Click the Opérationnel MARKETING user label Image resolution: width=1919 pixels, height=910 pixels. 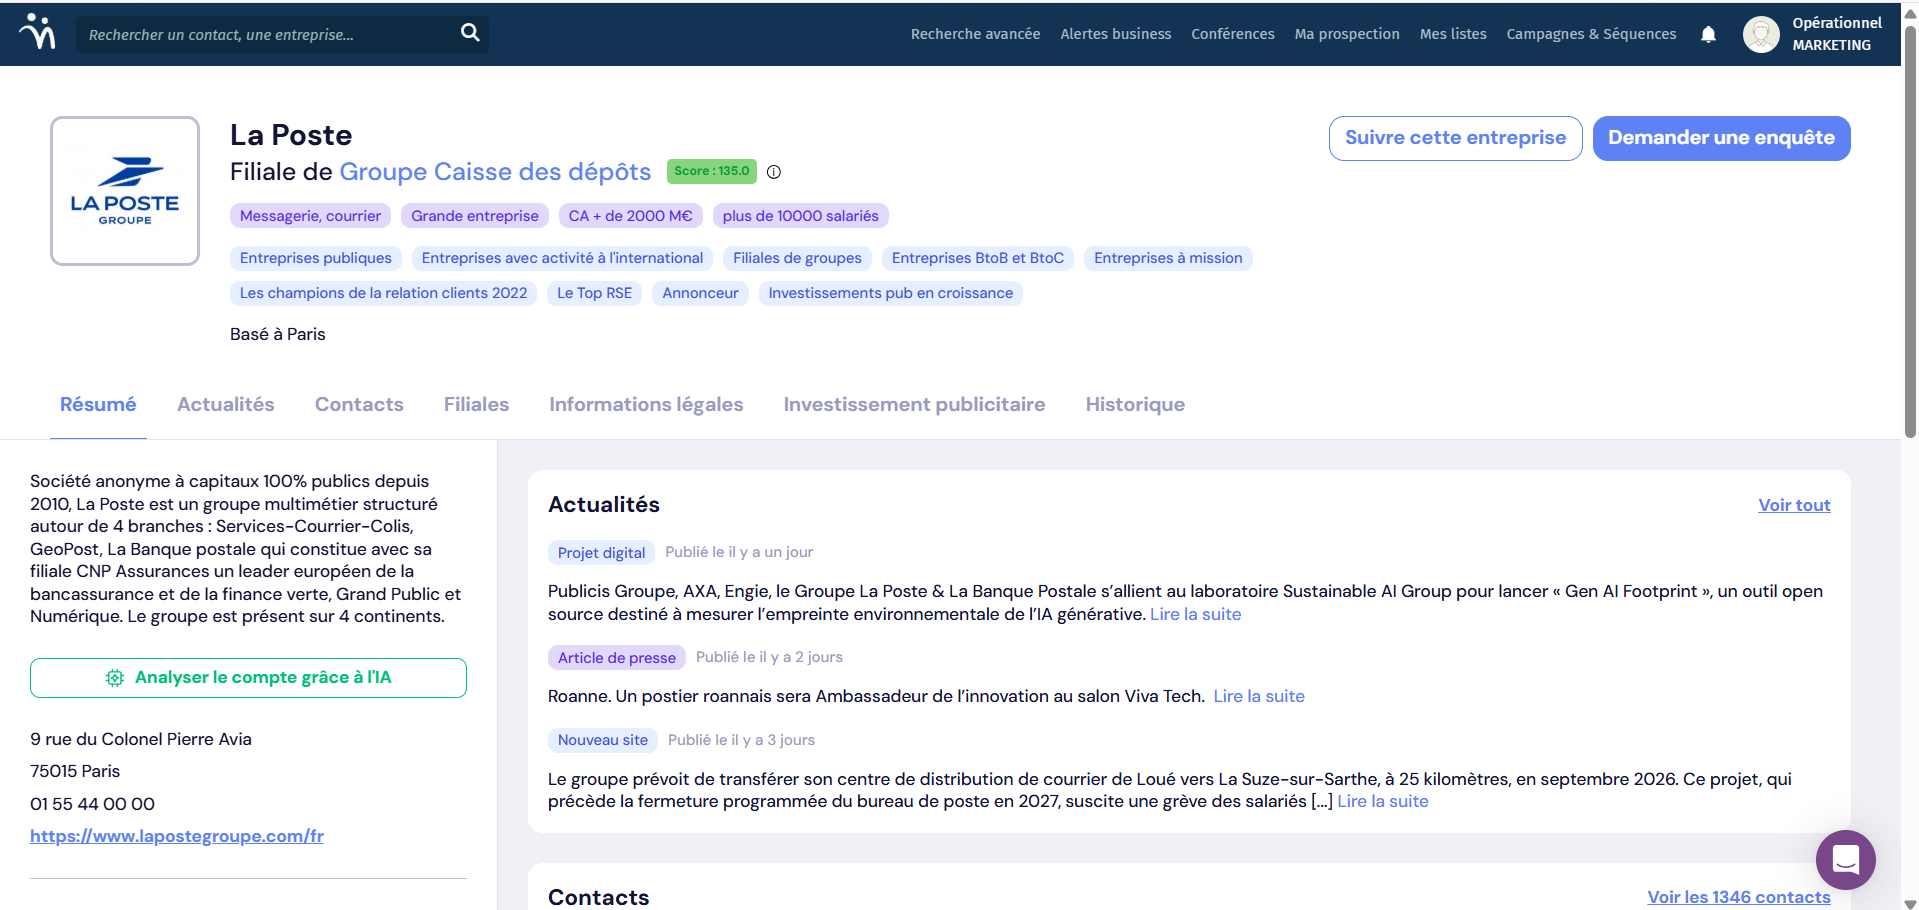point(1836,34)
